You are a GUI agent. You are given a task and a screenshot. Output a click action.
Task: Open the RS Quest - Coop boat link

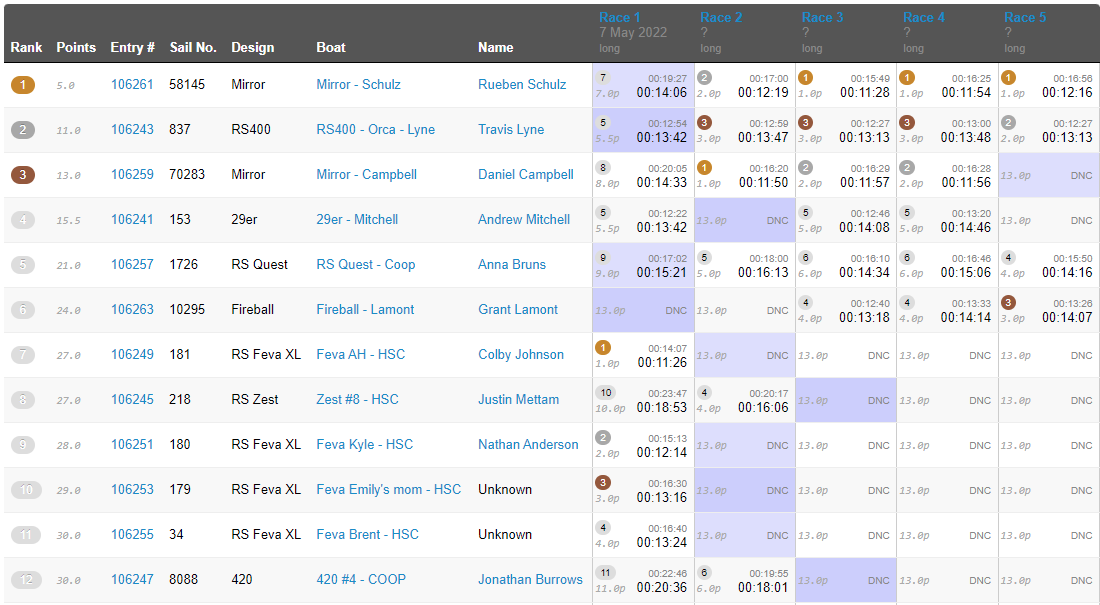[x=365, y=264]
